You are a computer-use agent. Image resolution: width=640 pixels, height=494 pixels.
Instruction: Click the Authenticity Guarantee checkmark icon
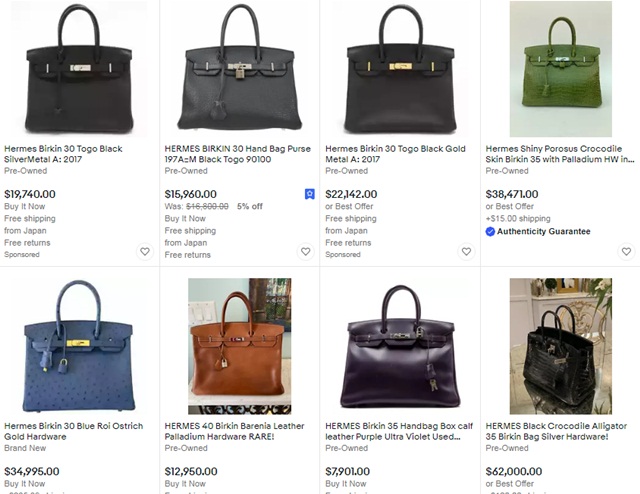coord(490,231)
